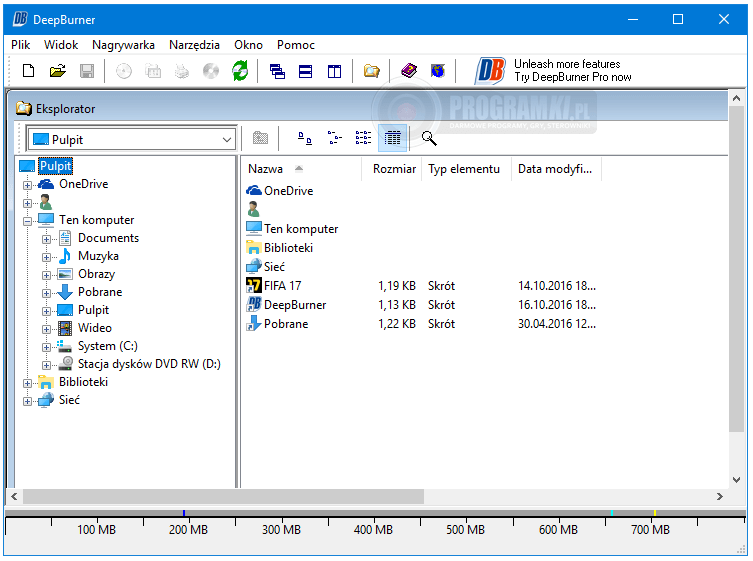This screenshot has height=561, width=753.
Task: Expand the Stacja dysków DVD RW node
Action: 46,365
